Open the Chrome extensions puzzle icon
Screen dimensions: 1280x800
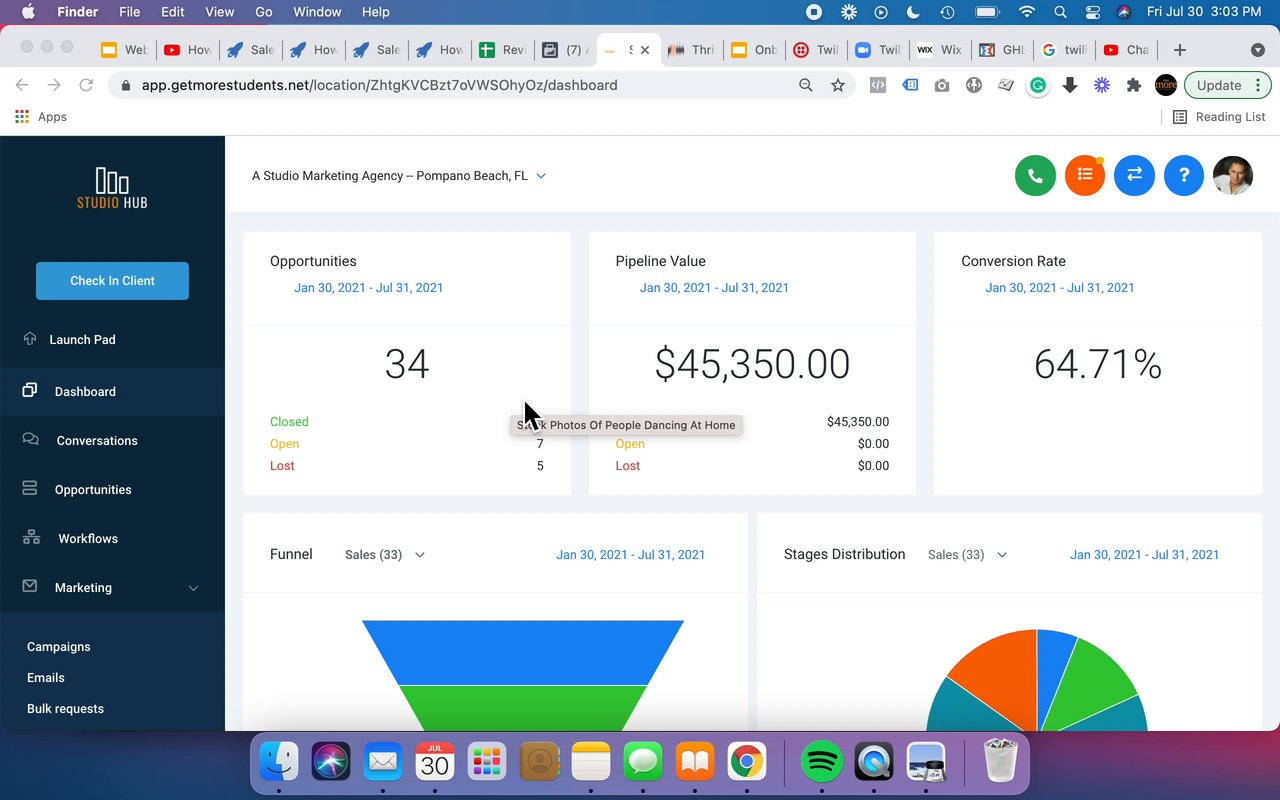click(1134, 85)
